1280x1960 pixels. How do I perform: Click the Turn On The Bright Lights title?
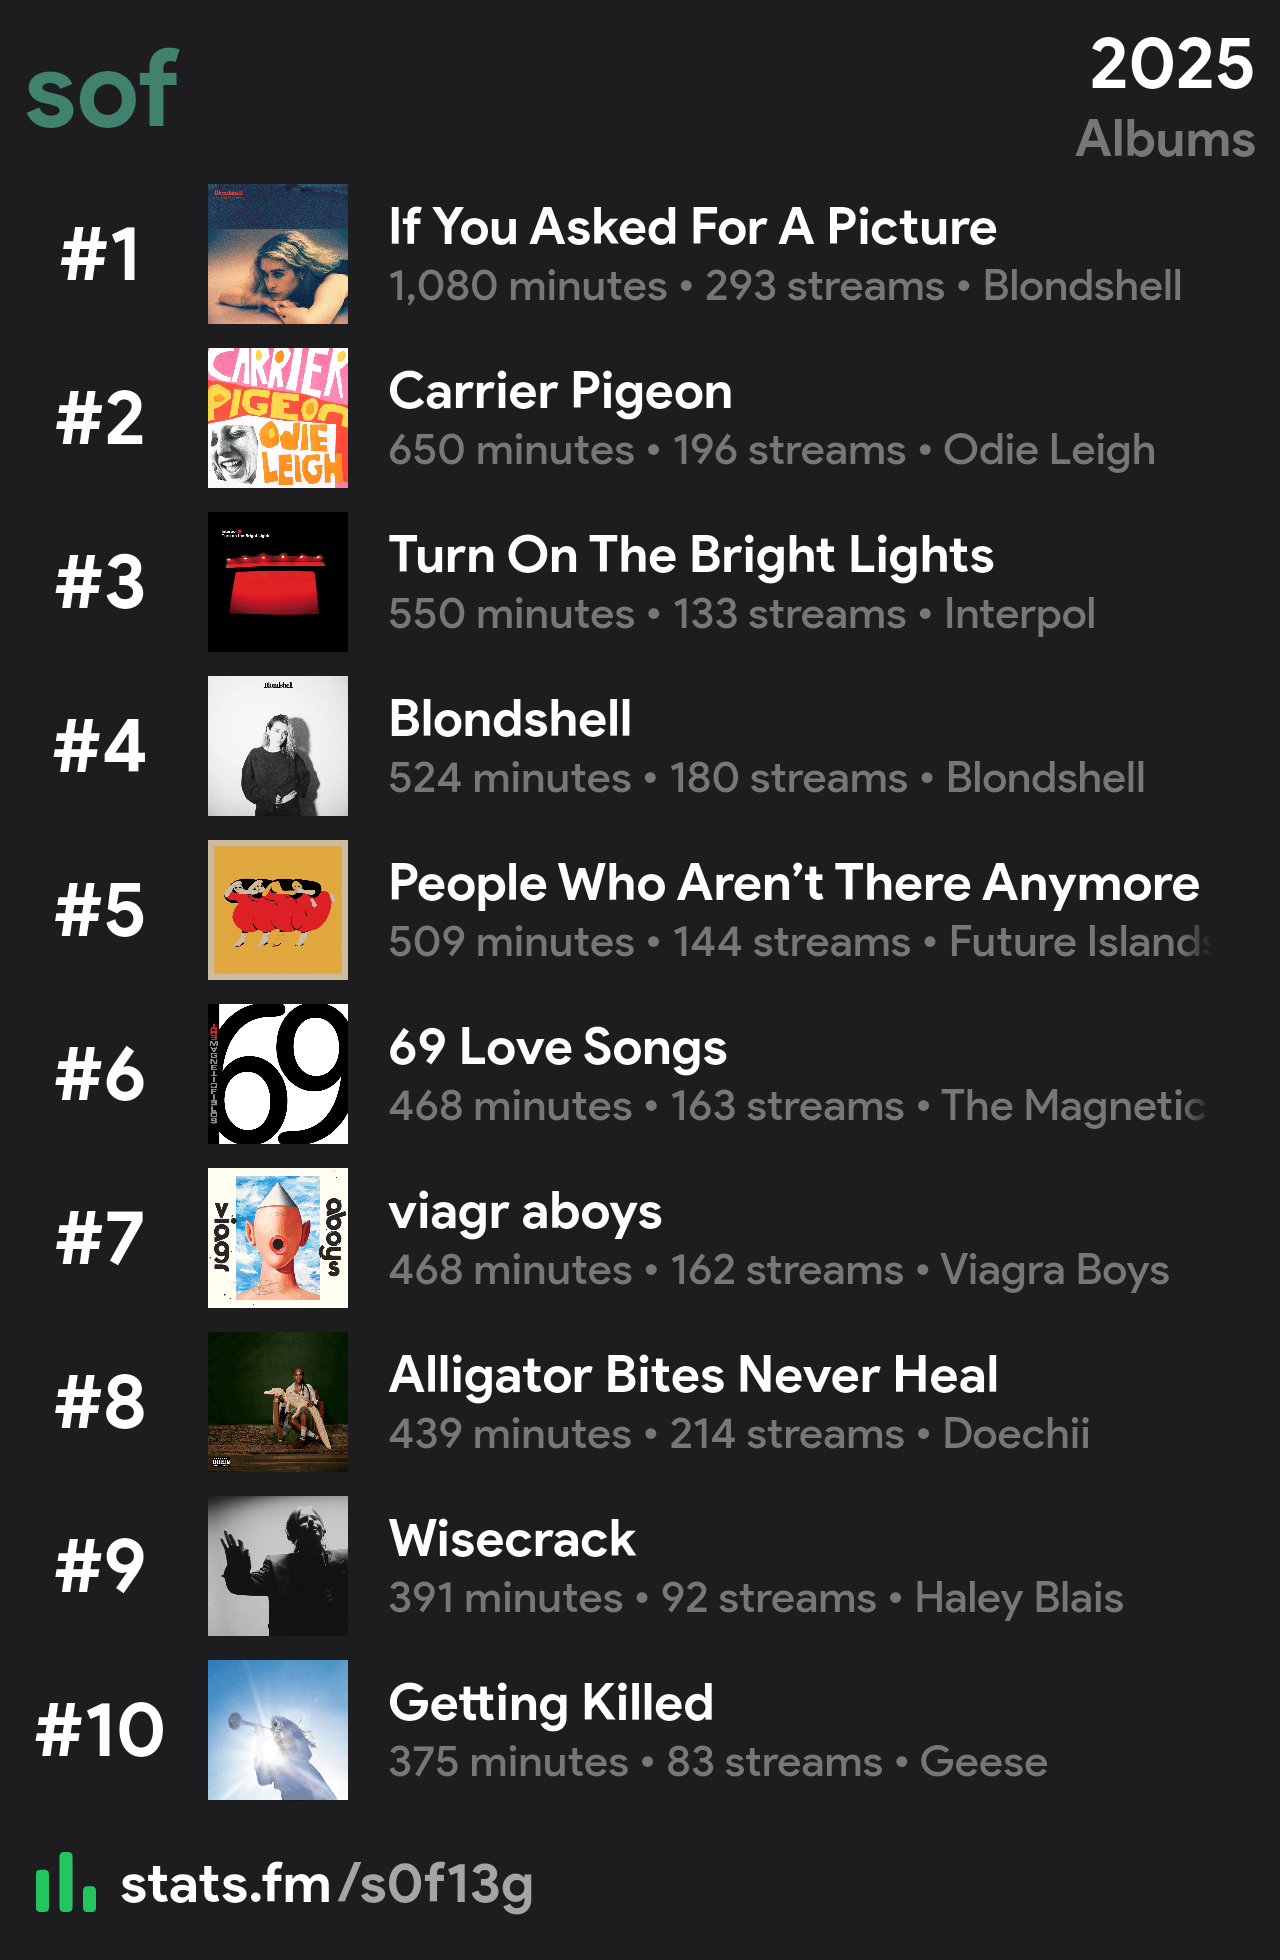(691, 556)
